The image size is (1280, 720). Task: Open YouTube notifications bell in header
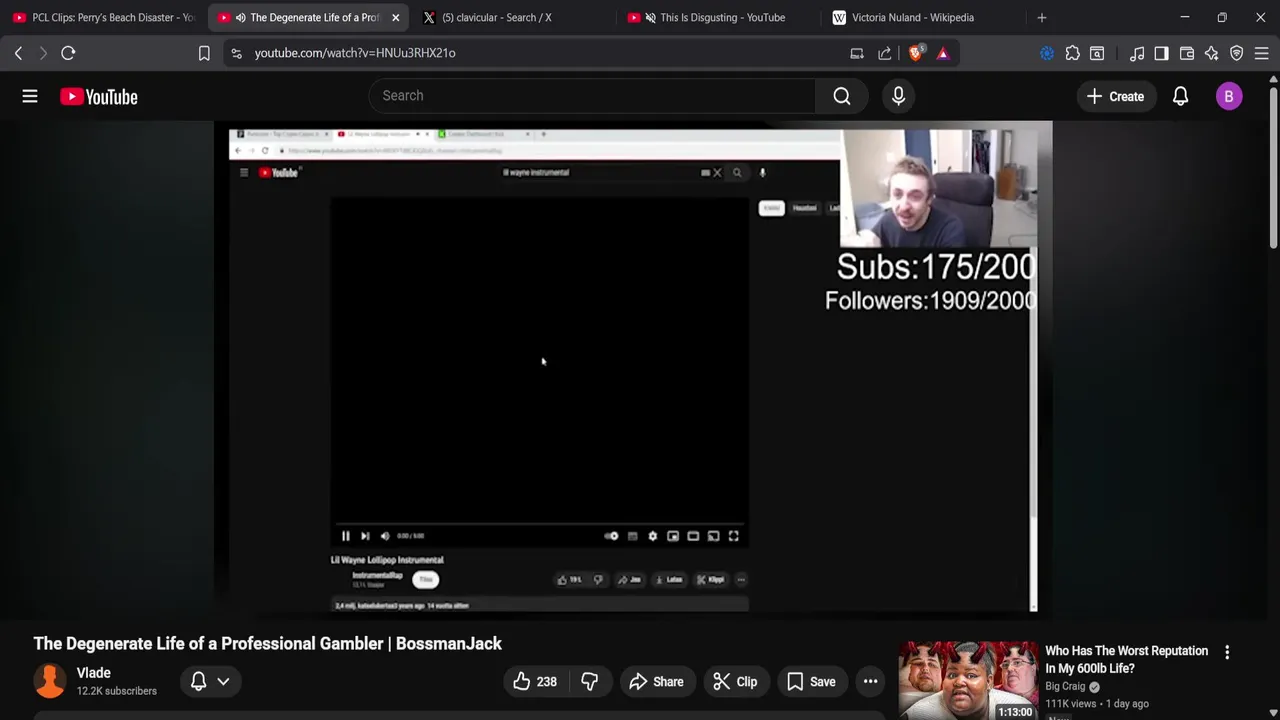click(1180, 96)
